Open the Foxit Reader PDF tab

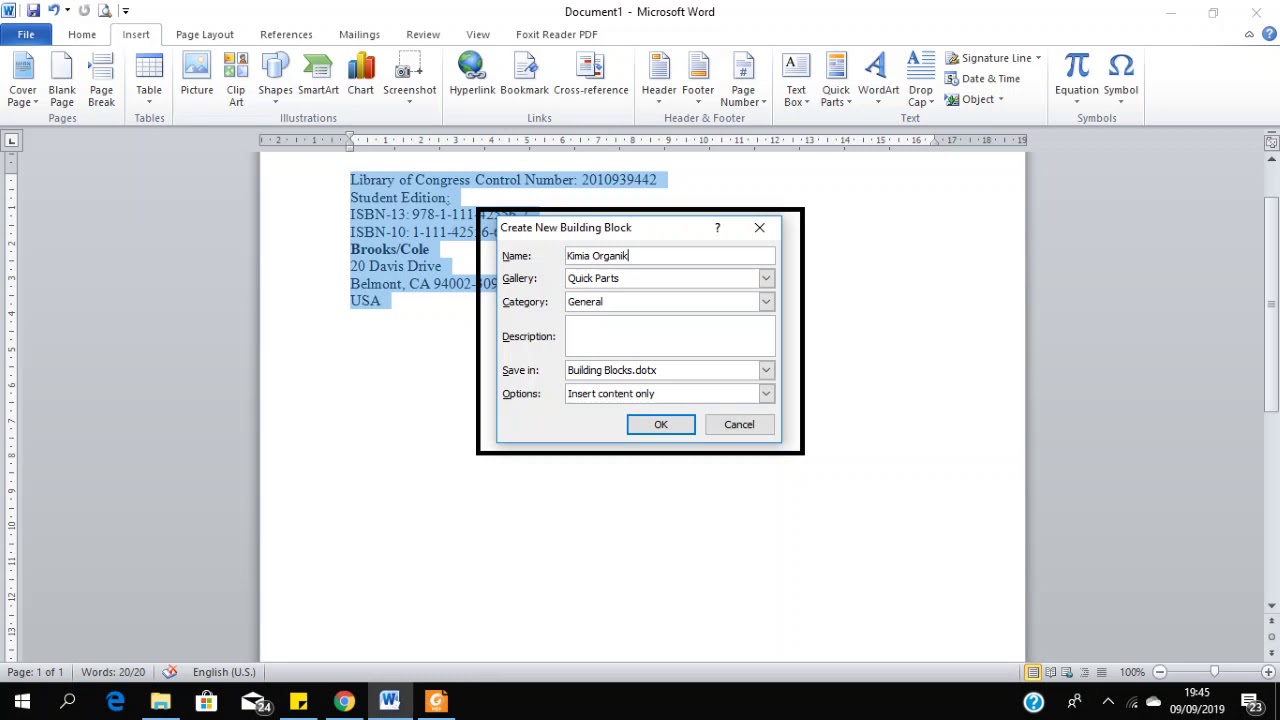click(x=557, y=35)
